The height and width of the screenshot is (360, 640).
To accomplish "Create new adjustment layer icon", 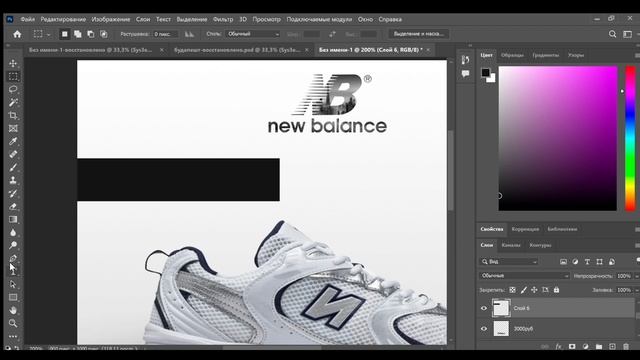I will tap(585, 347).
